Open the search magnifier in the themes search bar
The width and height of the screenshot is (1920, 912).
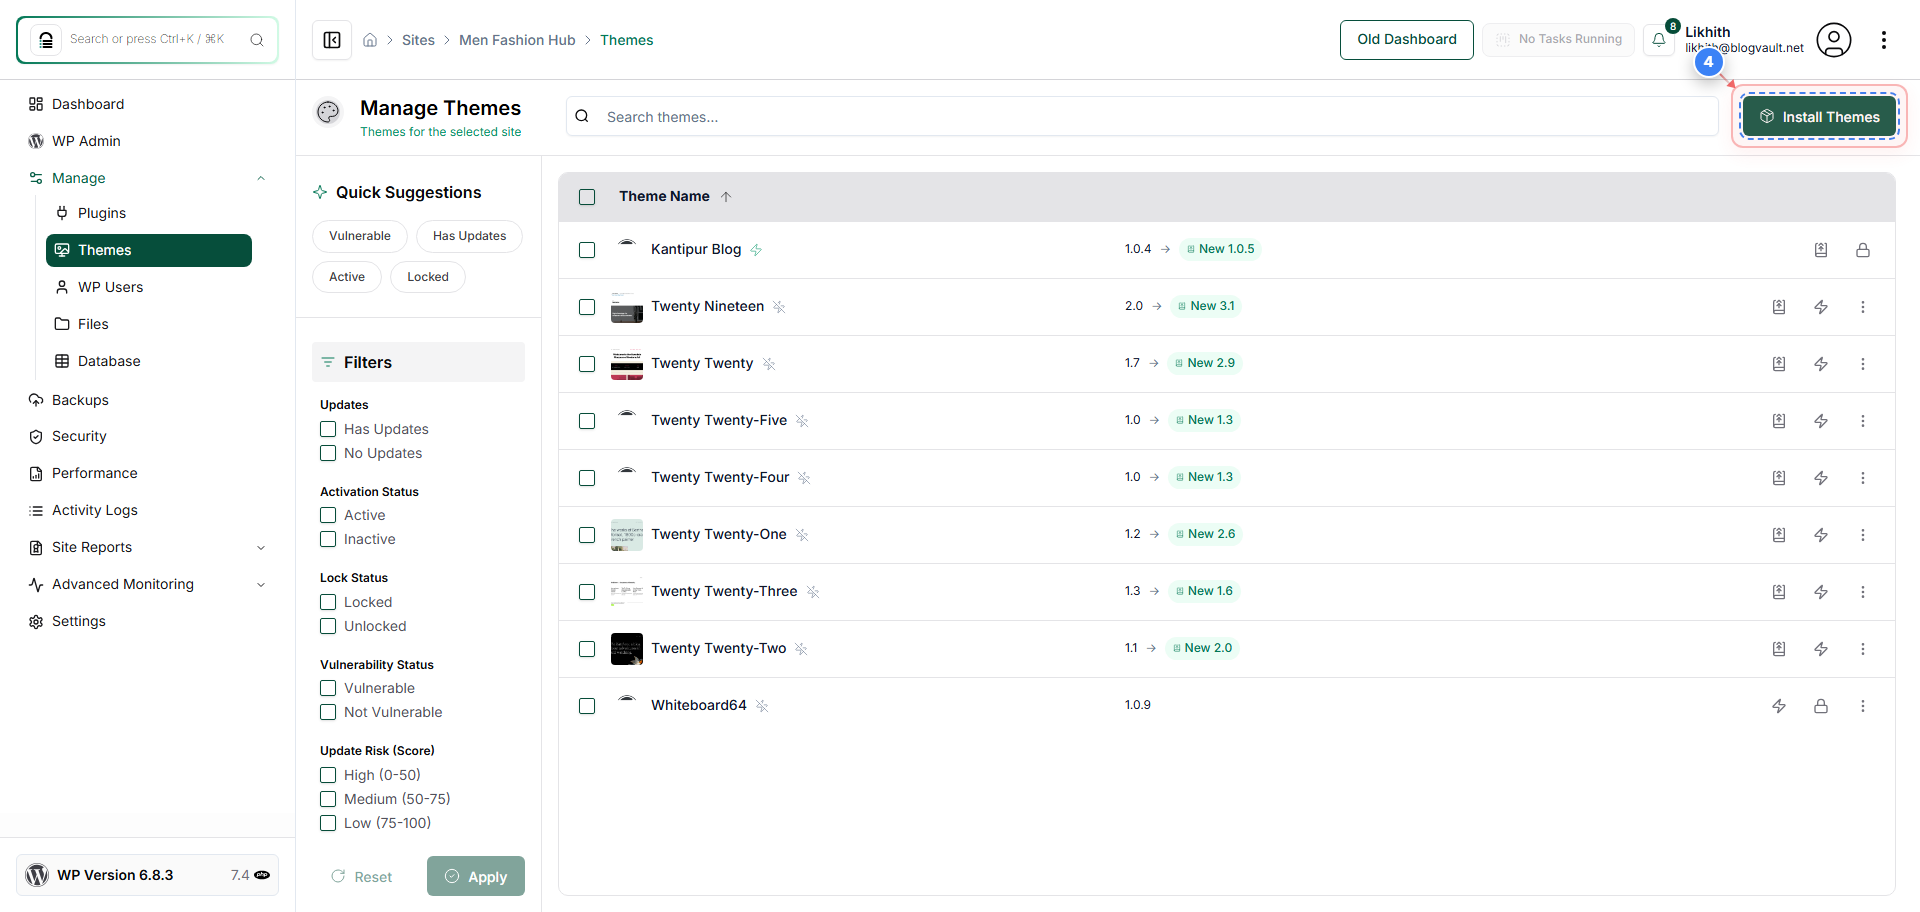581,116
